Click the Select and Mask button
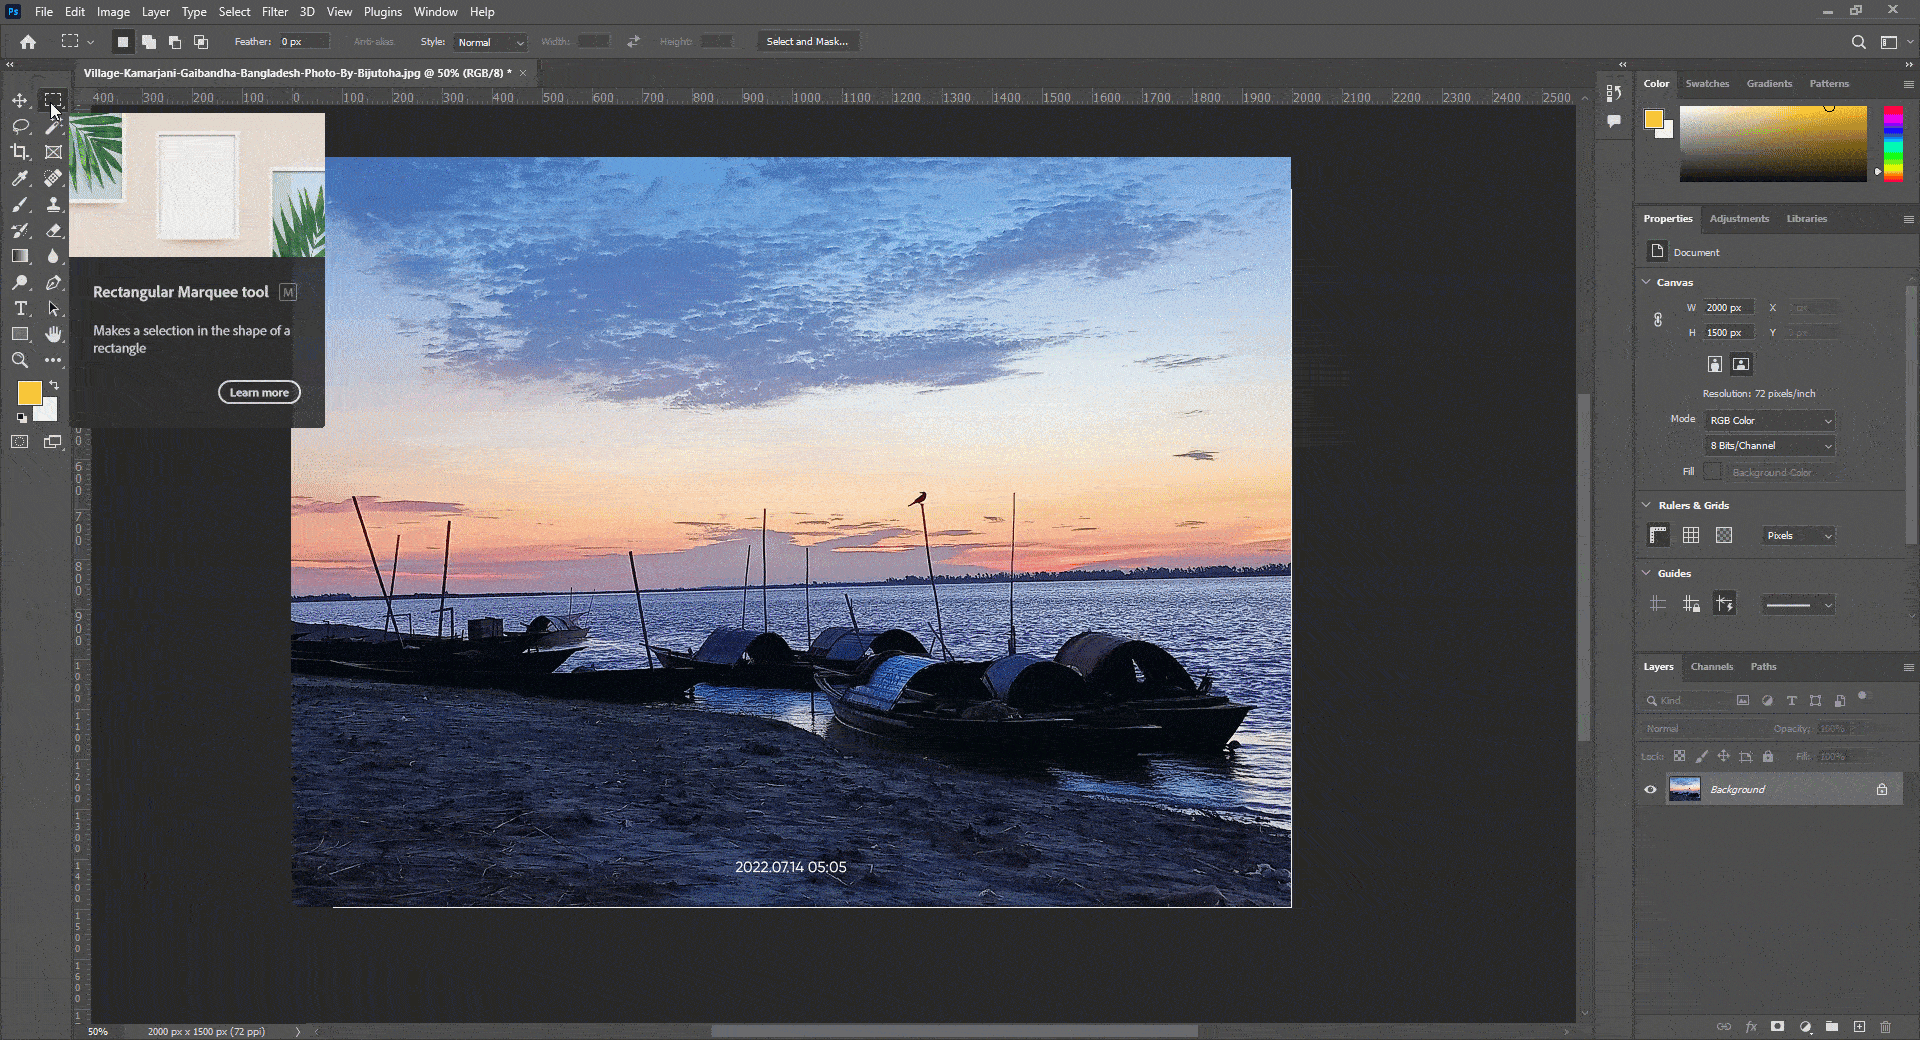1920x1040 pixels. point(807,41)
